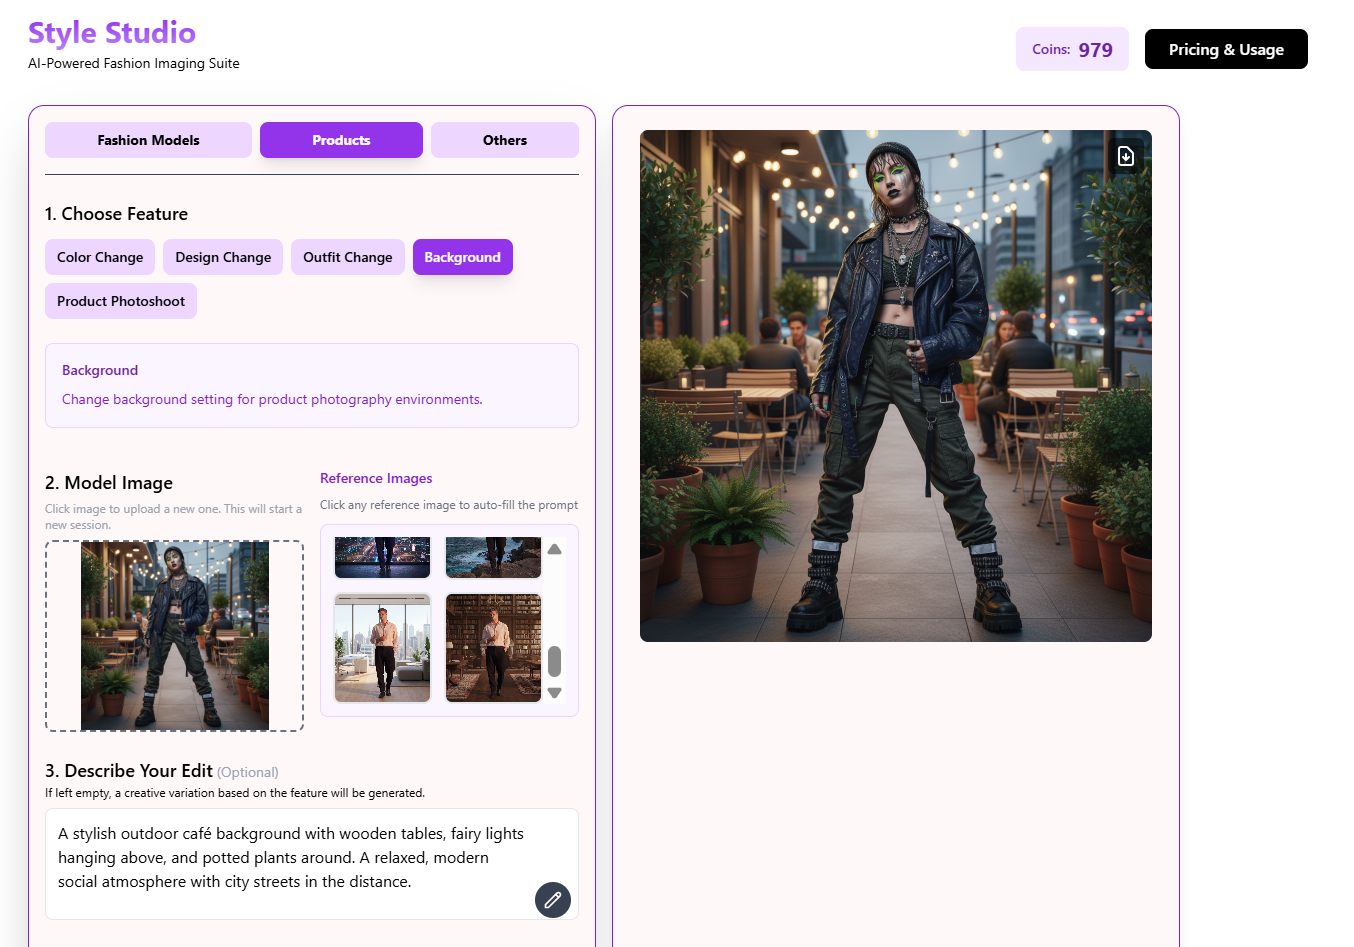Switch to the Fashion Models tab
The image size is (1354, 947).
pos(148,140)
